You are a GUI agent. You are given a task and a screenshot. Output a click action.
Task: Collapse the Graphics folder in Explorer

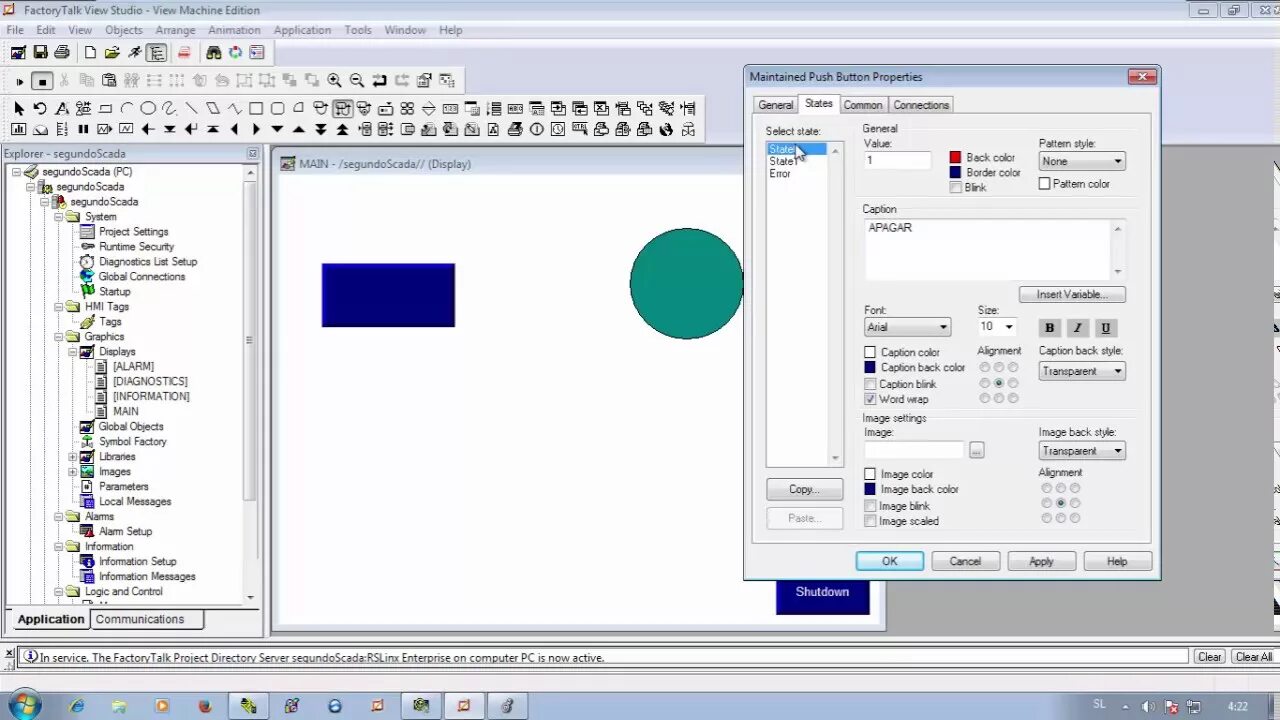point(59,337)
